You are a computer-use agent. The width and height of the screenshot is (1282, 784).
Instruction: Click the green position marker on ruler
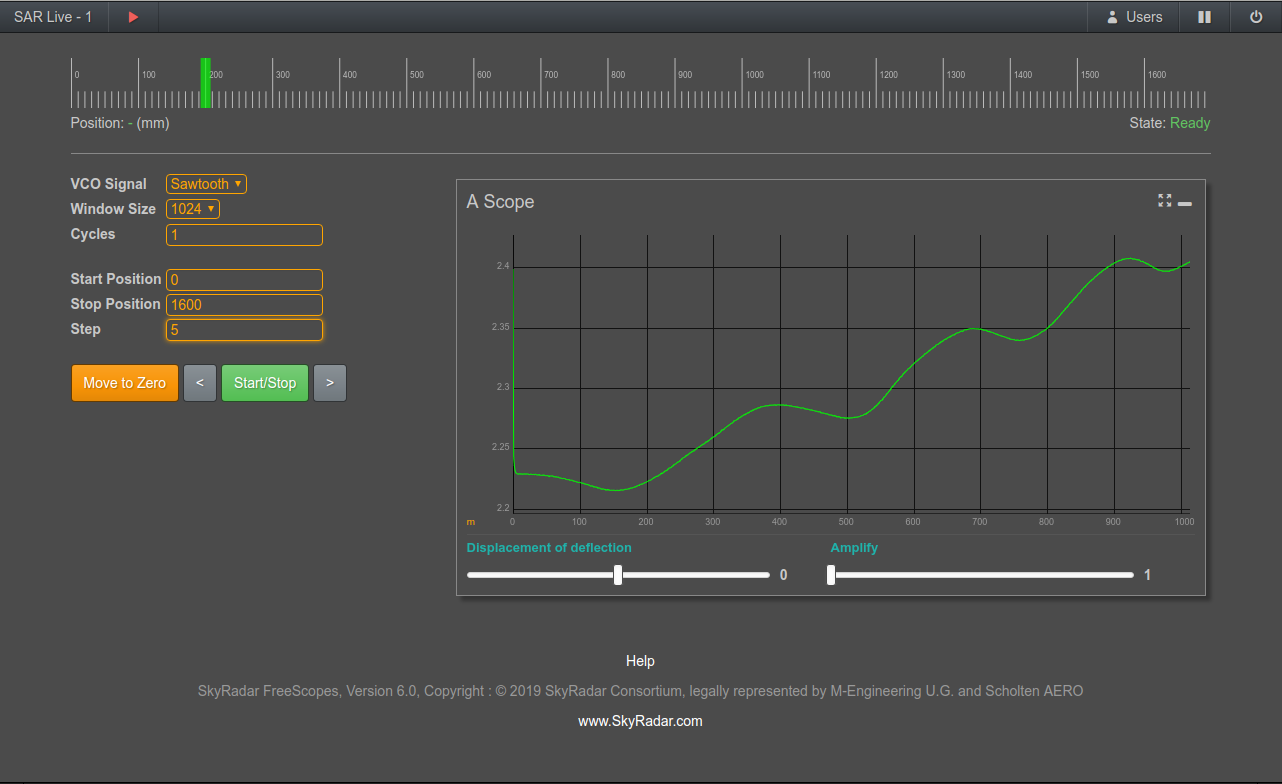click(x=205, y=83)
